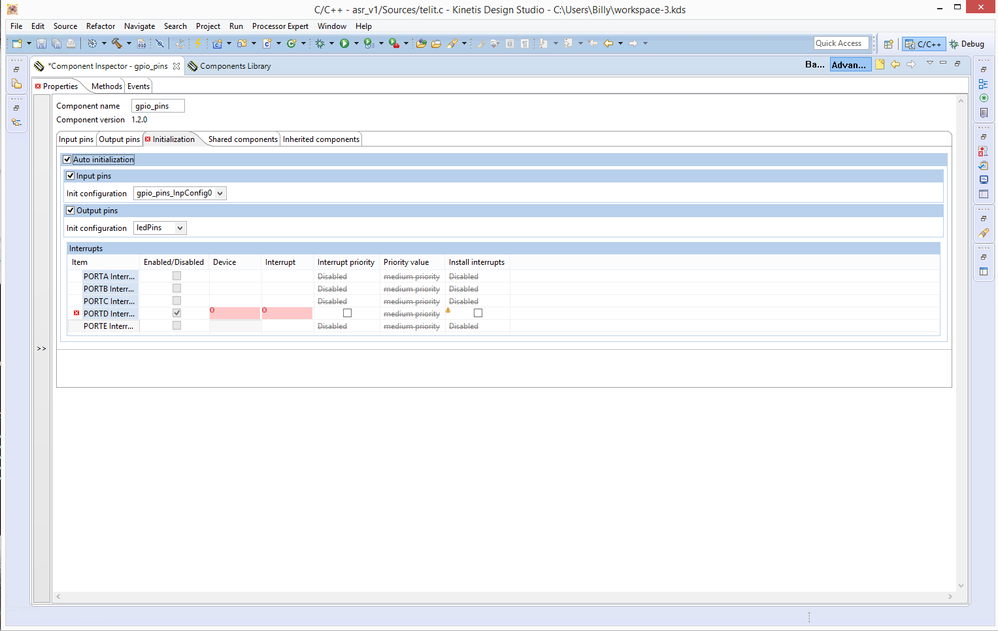Toggle the Auto initialization checkbox
Screen dimensions: 998x631
tap(67, 159)
